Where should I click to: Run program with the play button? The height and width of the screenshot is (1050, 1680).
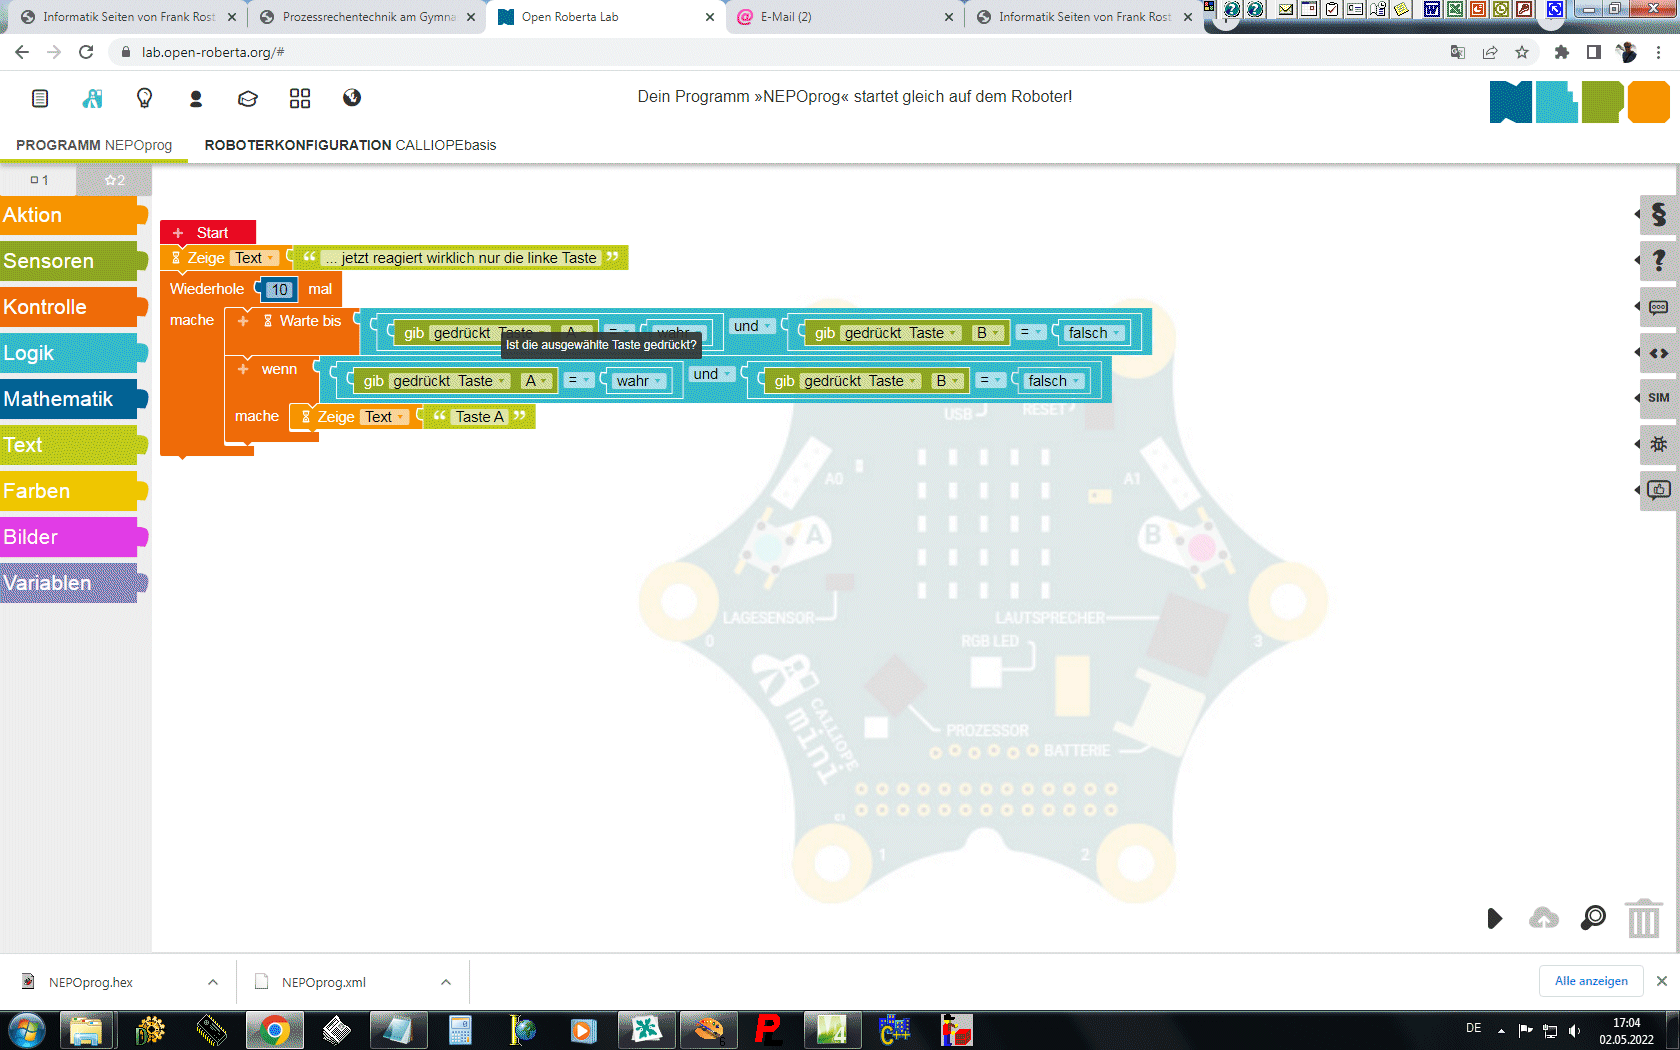pyautogui.click(x=1494, y=918)
